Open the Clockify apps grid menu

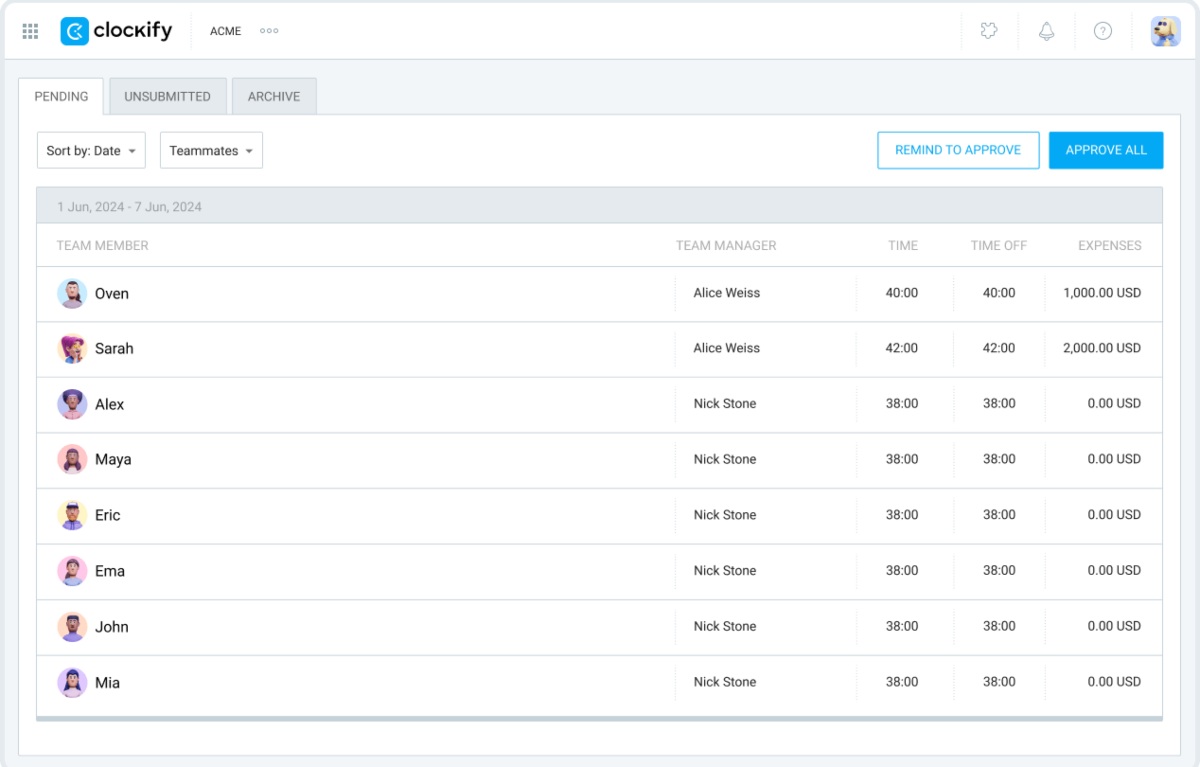pyautogui.click(x=30, y=30)
